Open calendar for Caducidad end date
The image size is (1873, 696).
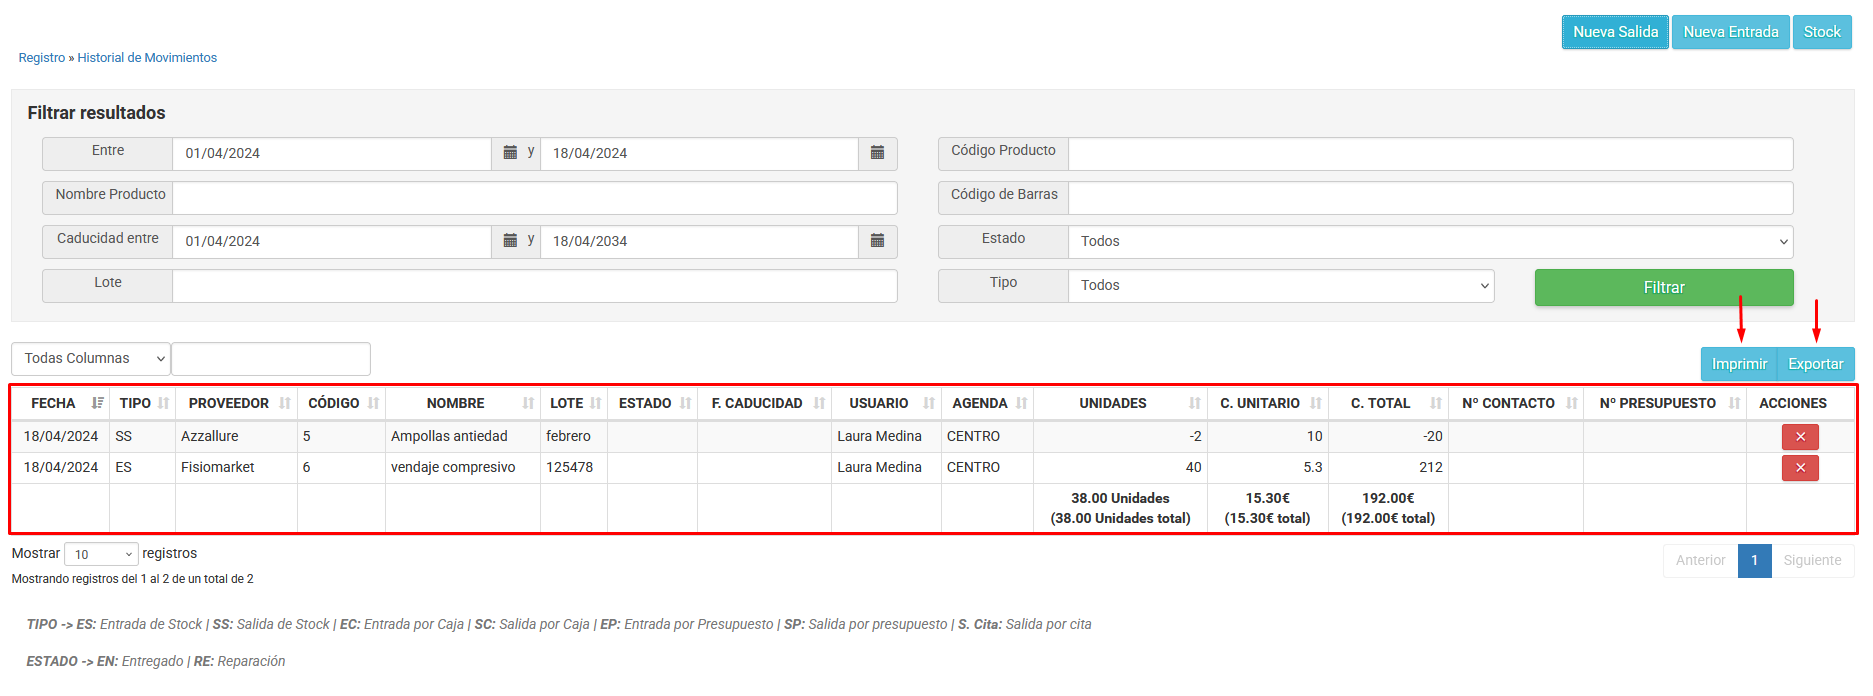(877, 241)
